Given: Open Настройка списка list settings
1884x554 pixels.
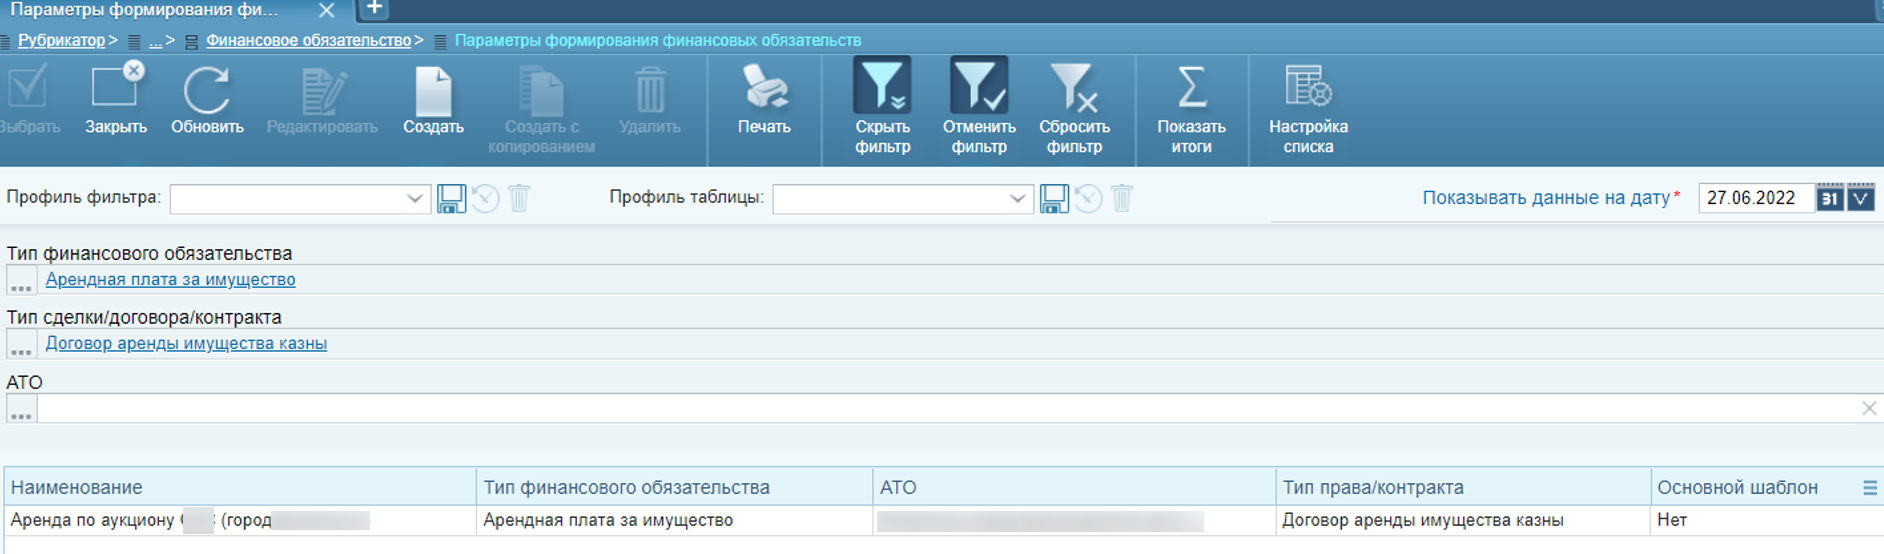Looking at the screenshot, I should [1308, 90].
